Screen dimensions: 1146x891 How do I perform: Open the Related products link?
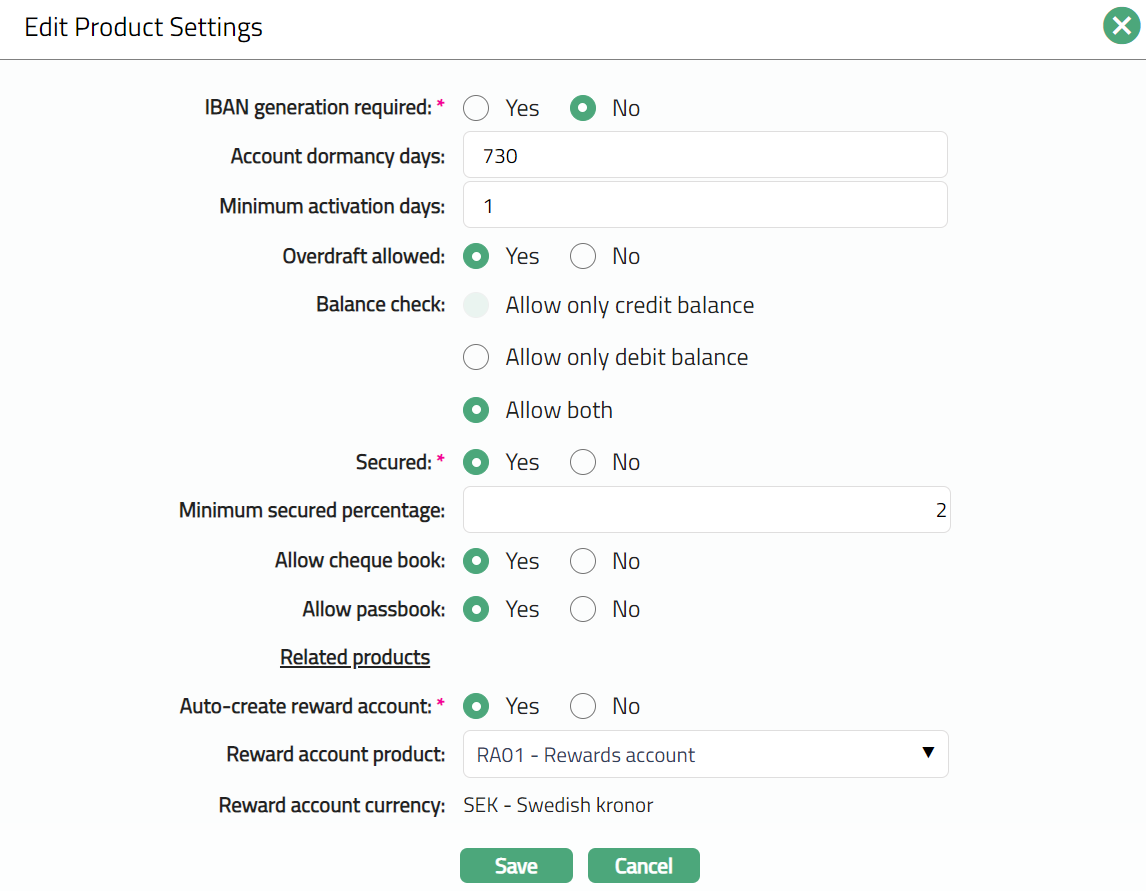tap(355, 657)
